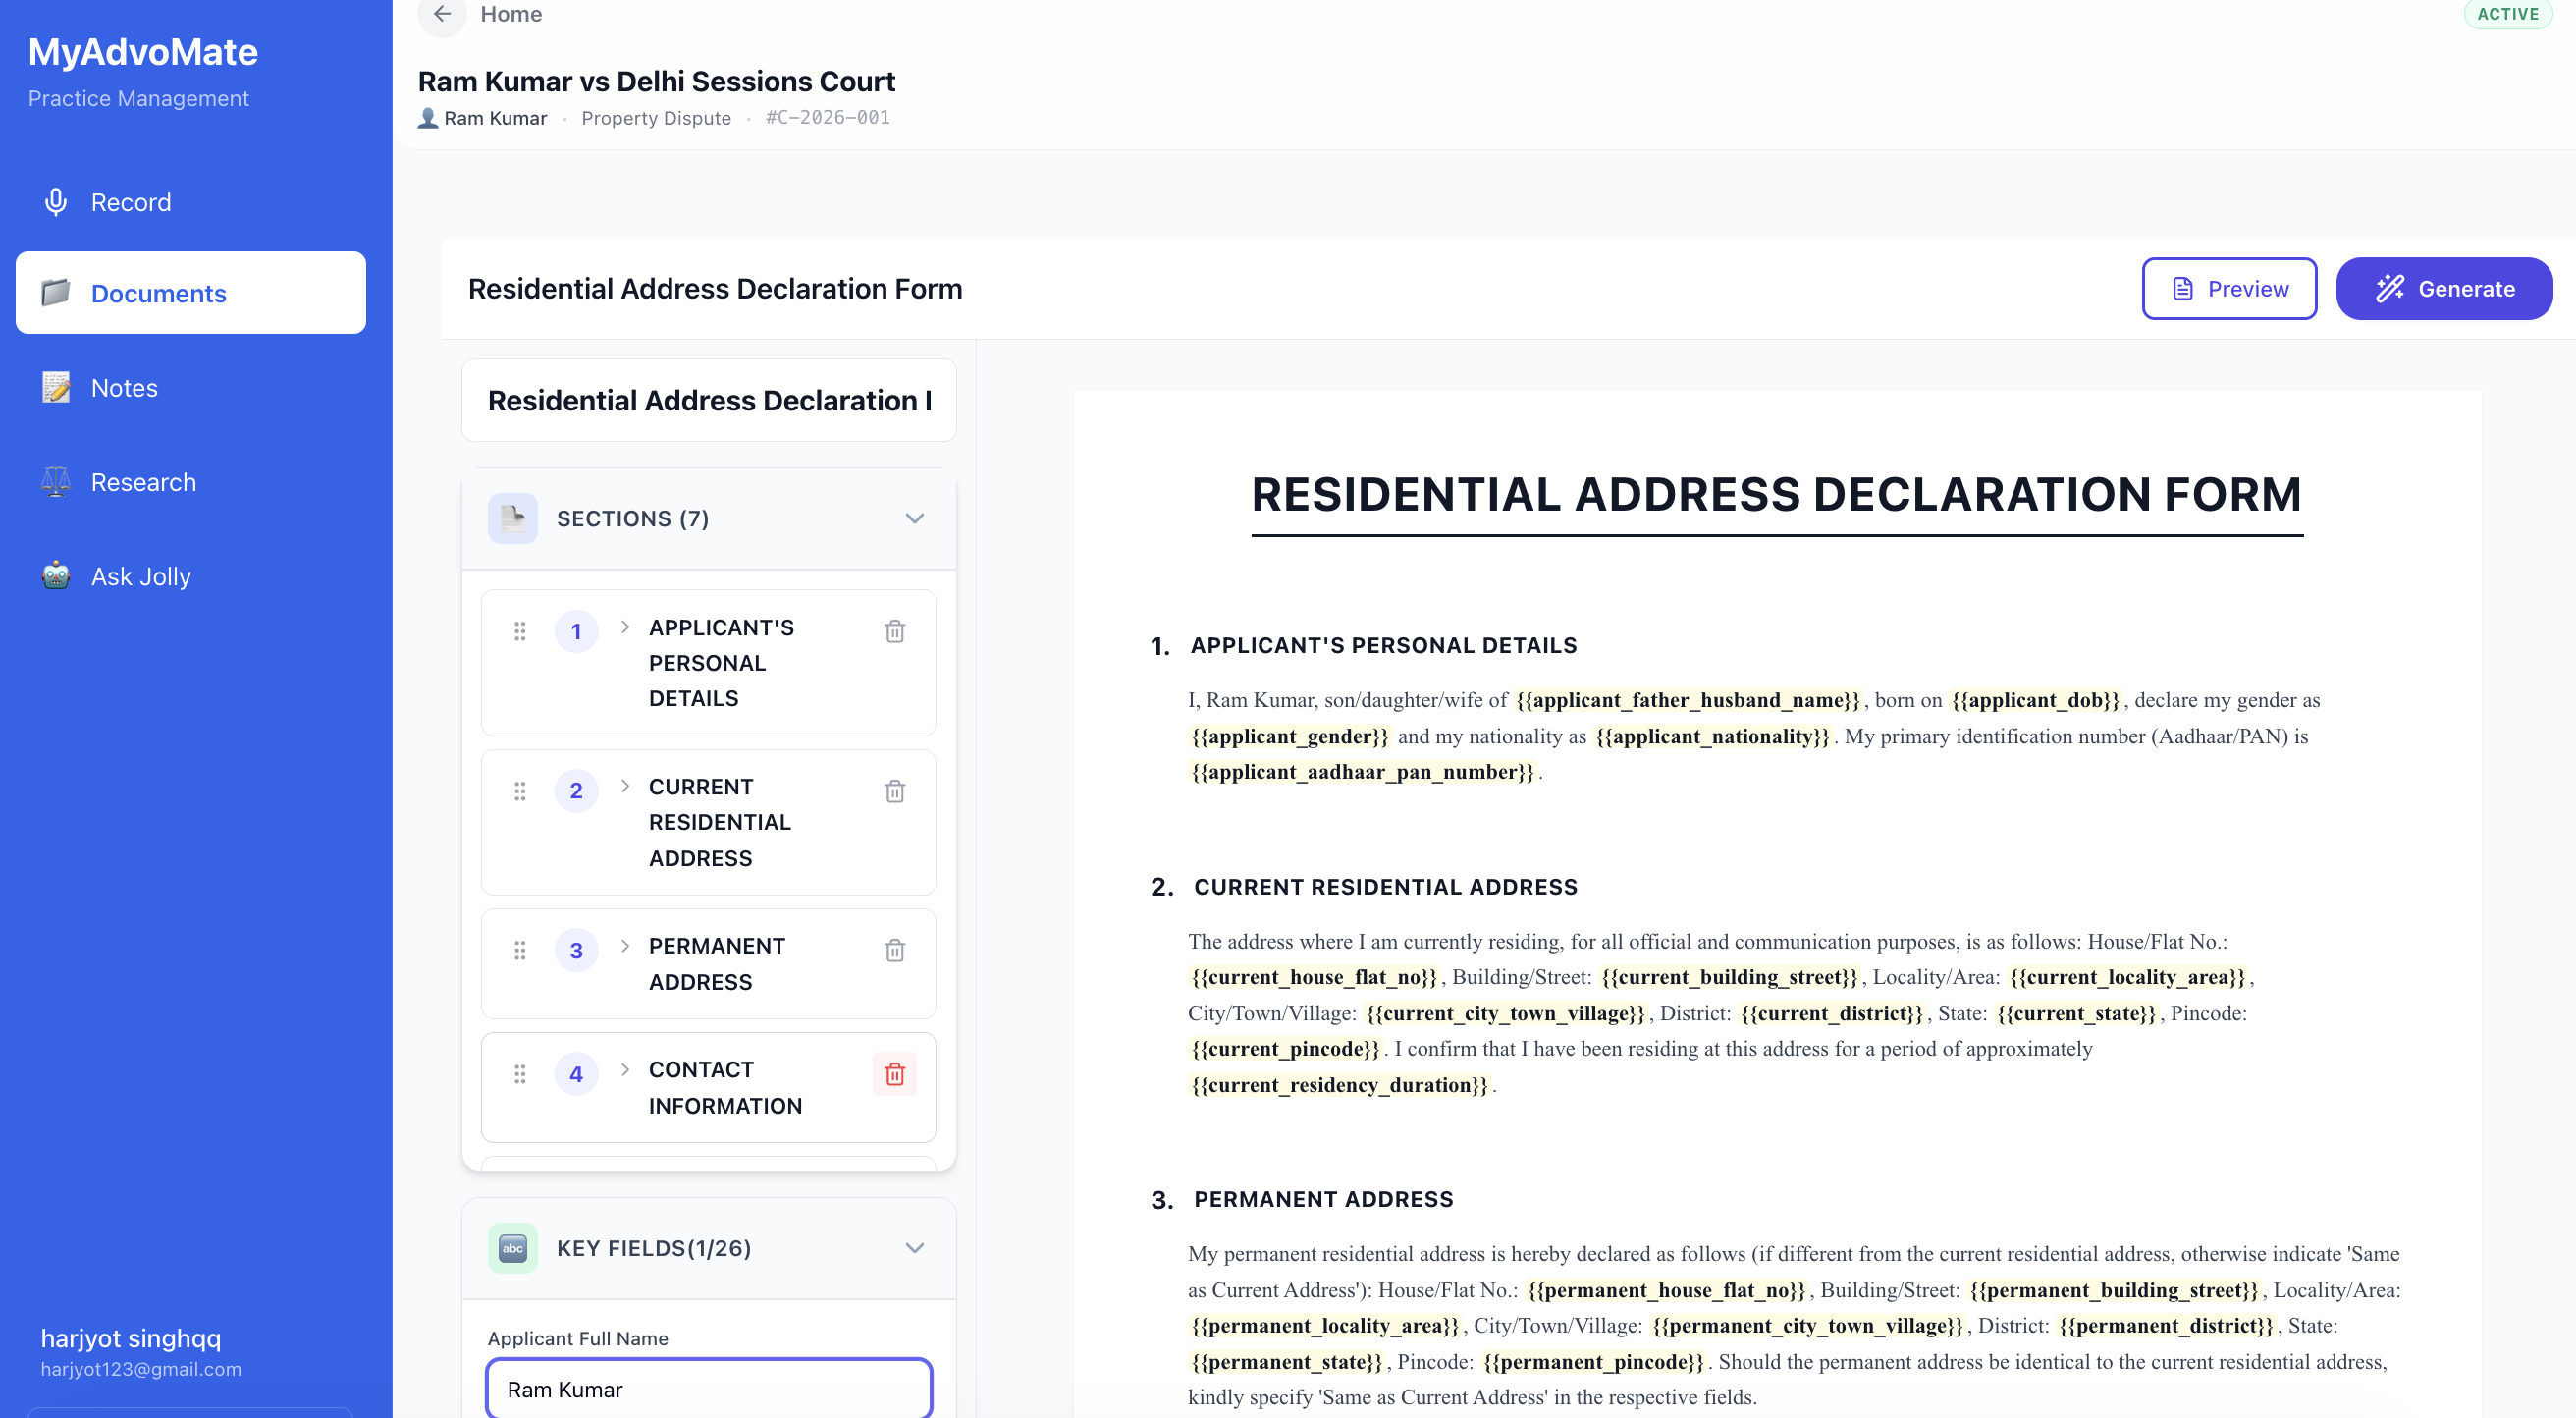Image resolution: width=2576 pixels, height=1418 pixels.
Task: Open the Record section via microphone icon
Action: pos(55,201)
